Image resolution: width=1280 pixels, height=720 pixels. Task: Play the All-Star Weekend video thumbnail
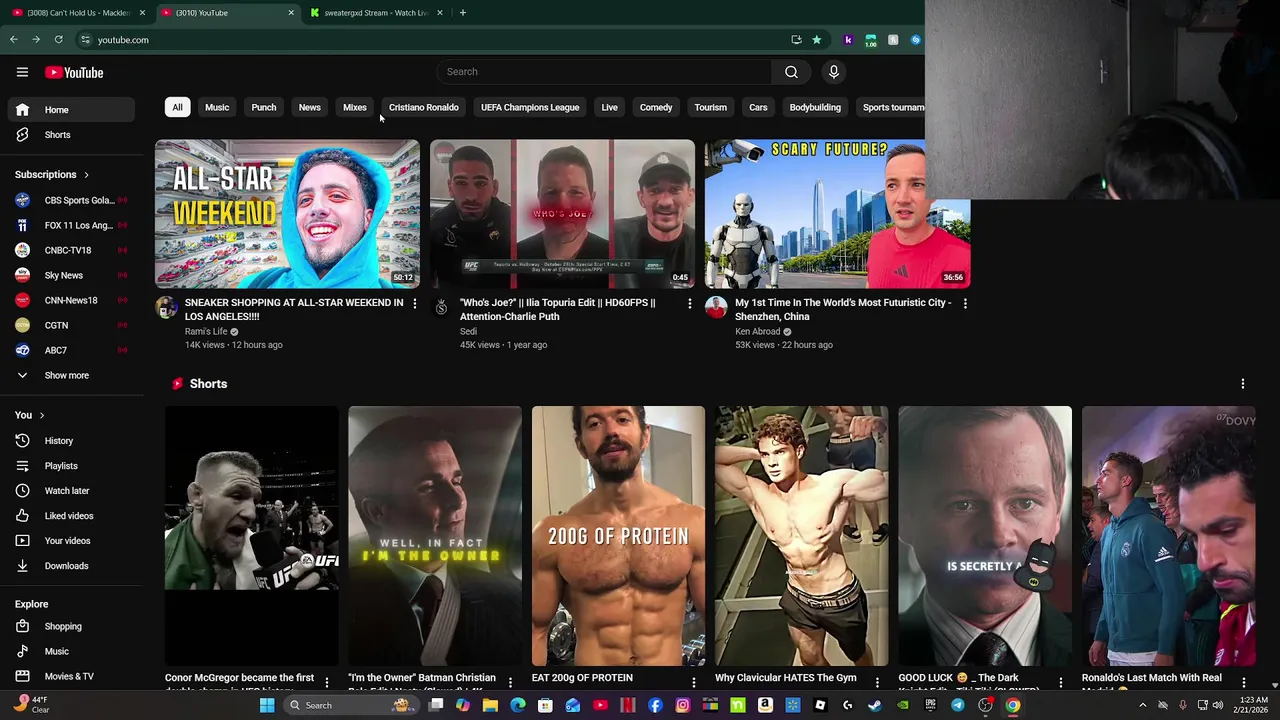coord(287,214)
